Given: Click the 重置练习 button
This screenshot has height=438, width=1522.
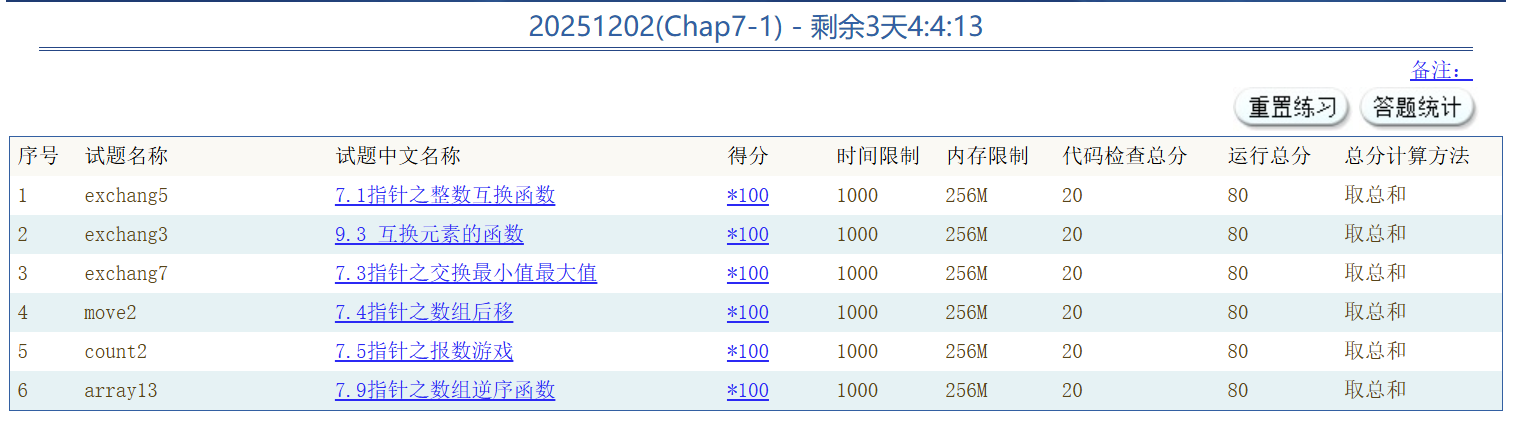Looking at the screenshot, I should (1292, 108).
